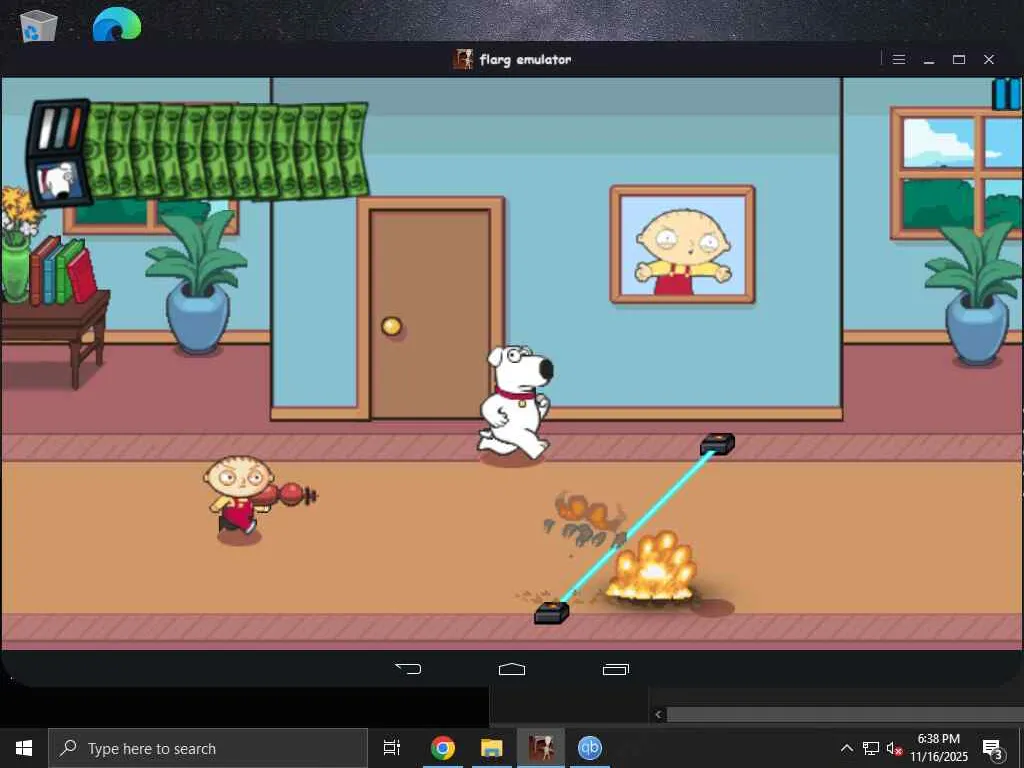The width and height of the screenshot is (1024, 768).
Task: Open the notification center icon
Action: pos(993,748)
